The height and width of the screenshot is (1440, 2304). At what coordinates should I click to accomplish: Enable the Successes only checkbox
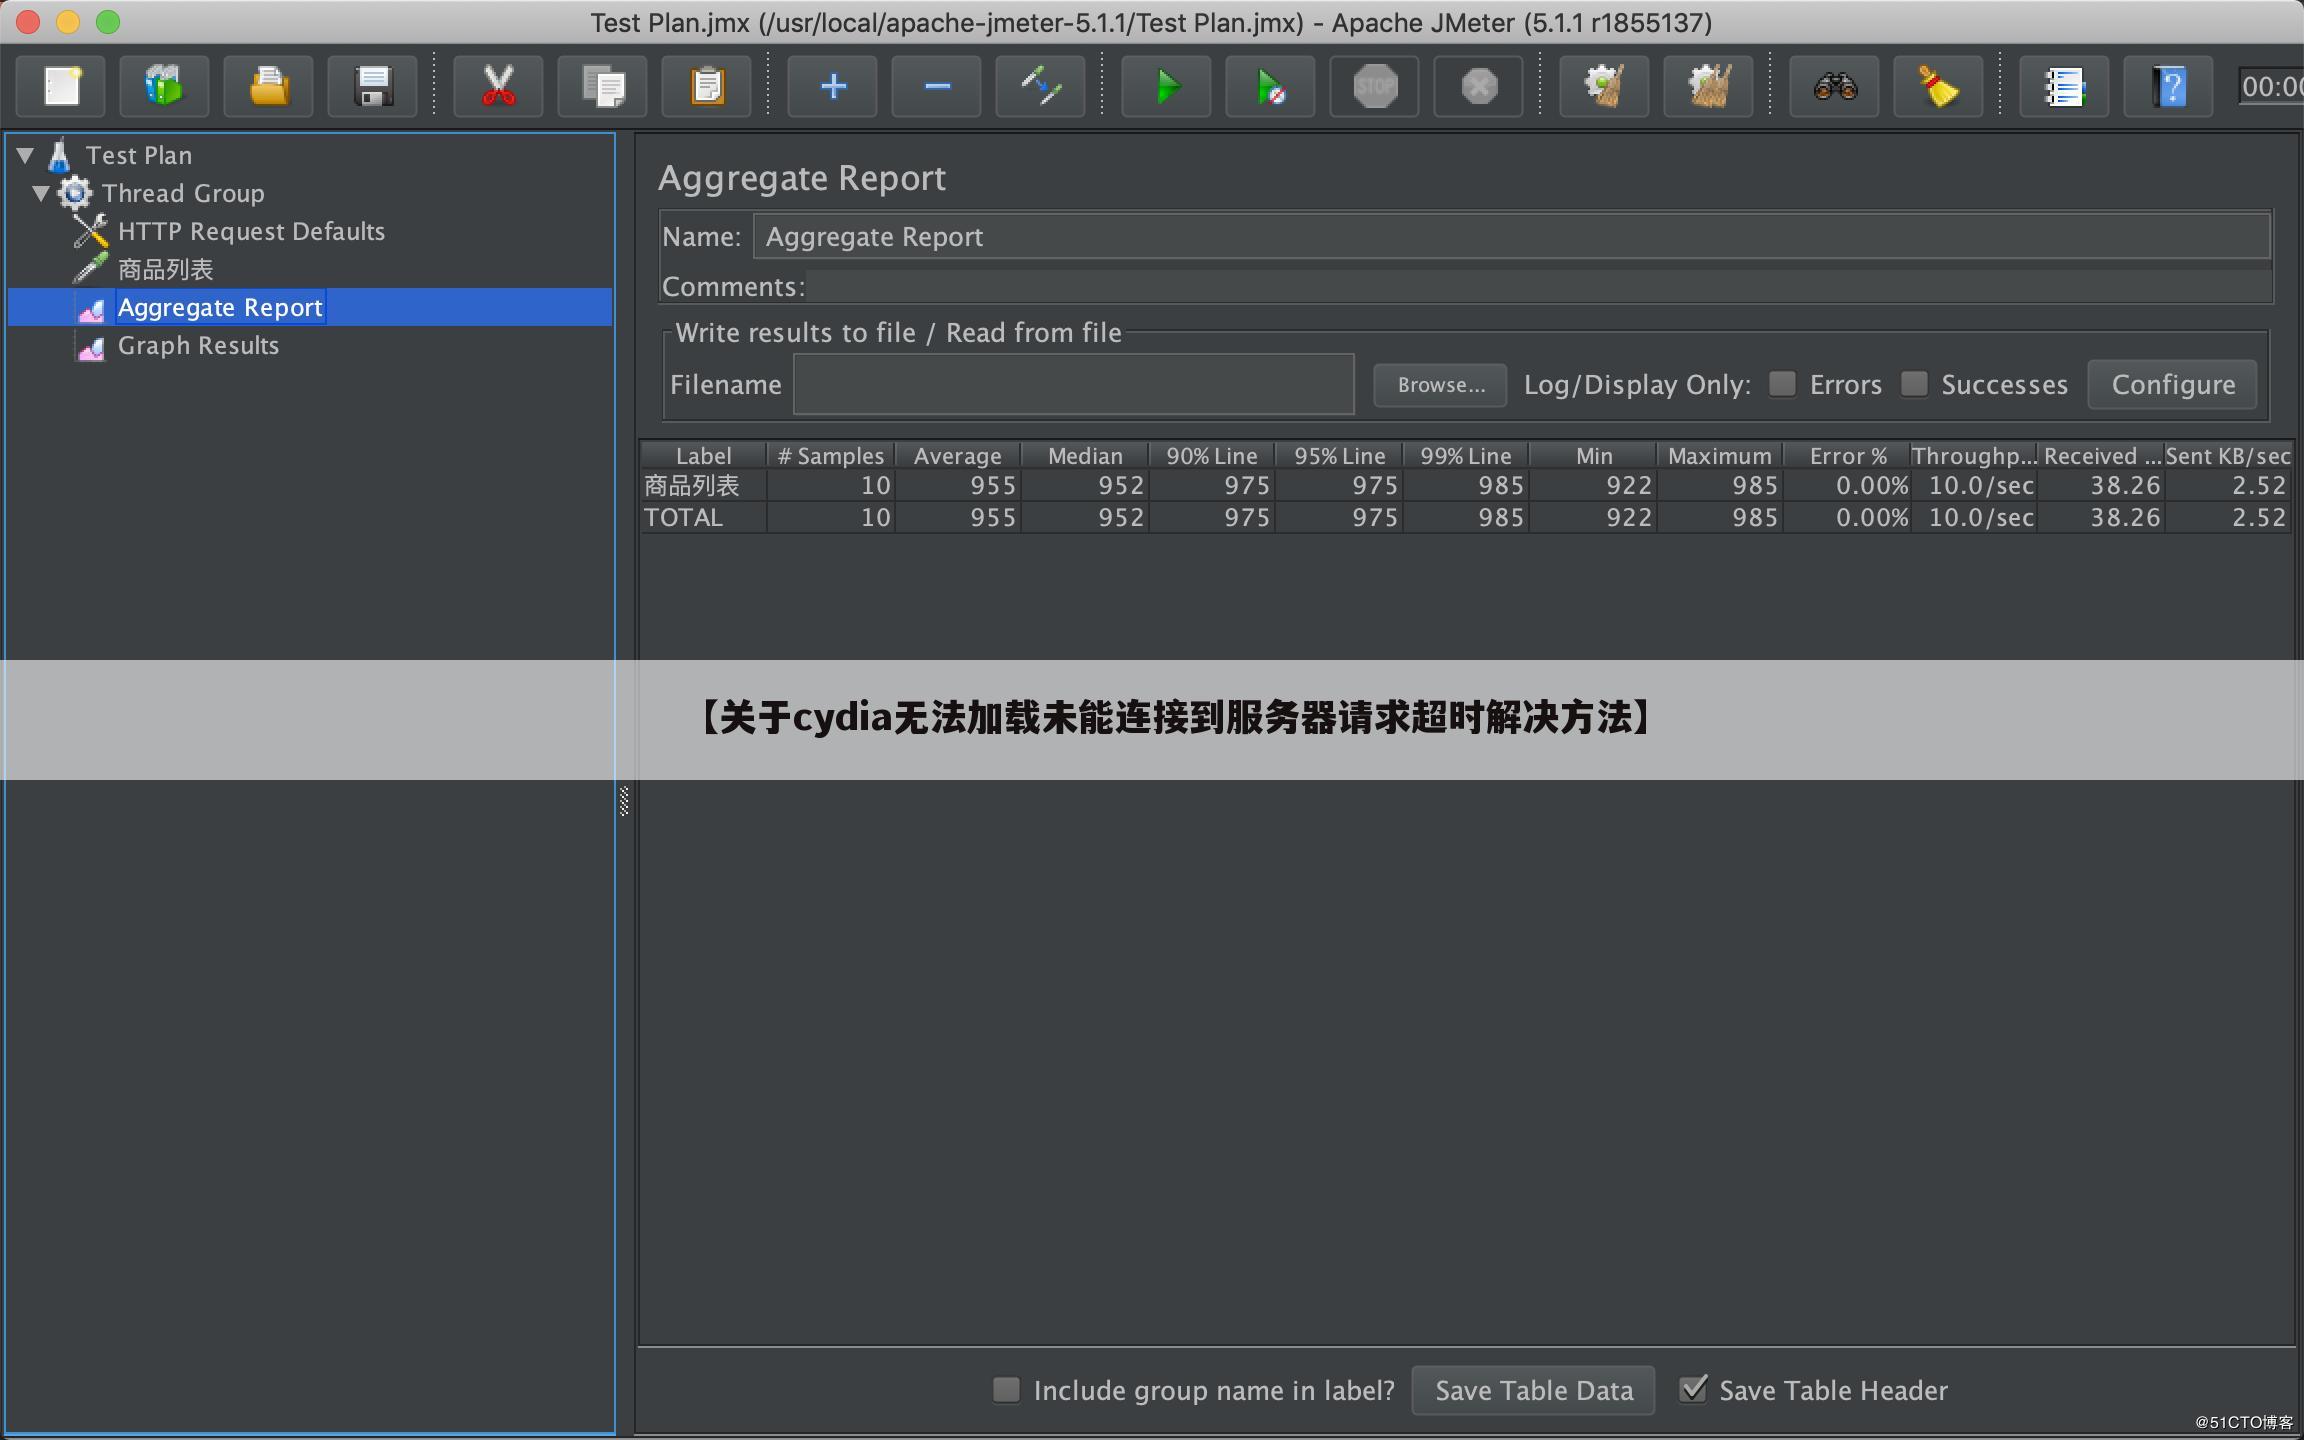tap(1914, 384)
